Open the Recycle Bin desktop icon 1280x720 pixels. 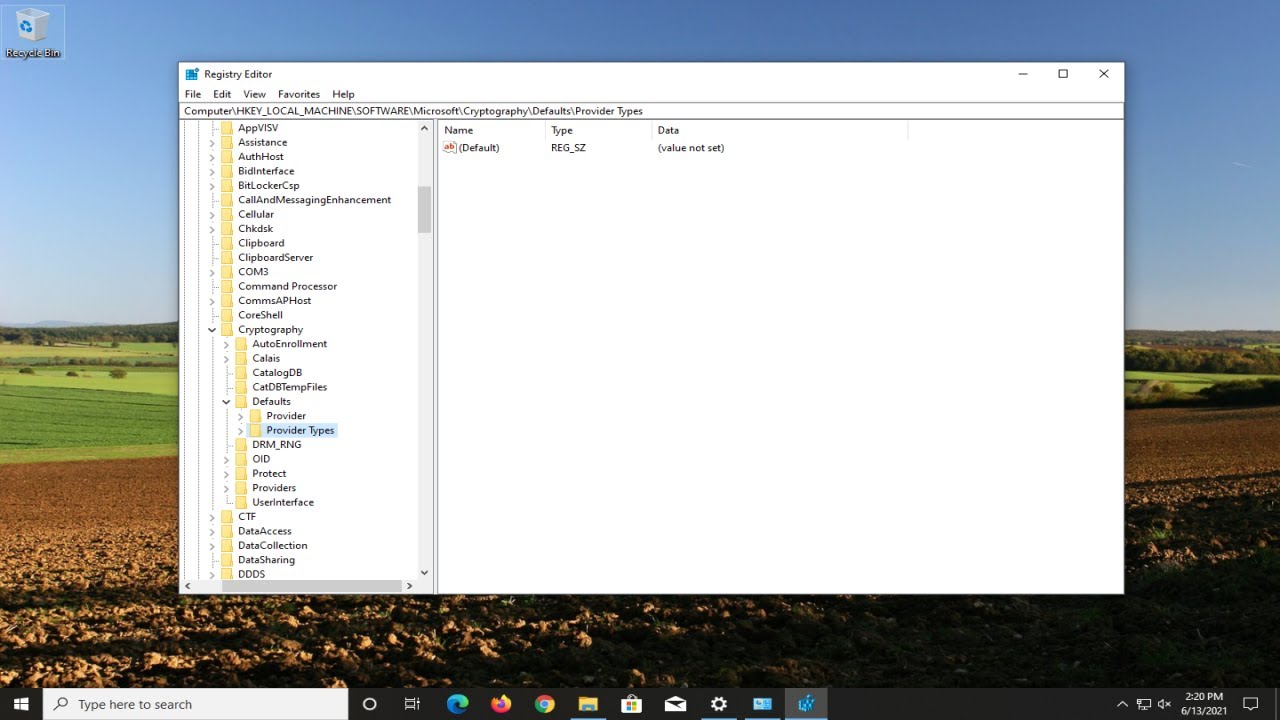coord(33,32)
